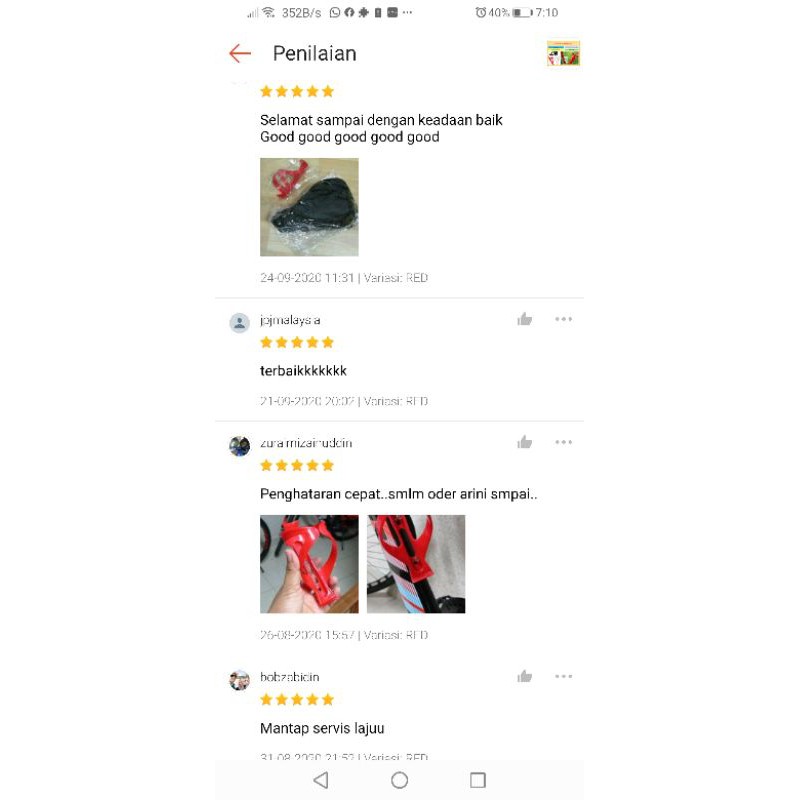Open the product thumbnail beside Penilaian
Screen dimensions: 800x800
(x=563, y=53)
